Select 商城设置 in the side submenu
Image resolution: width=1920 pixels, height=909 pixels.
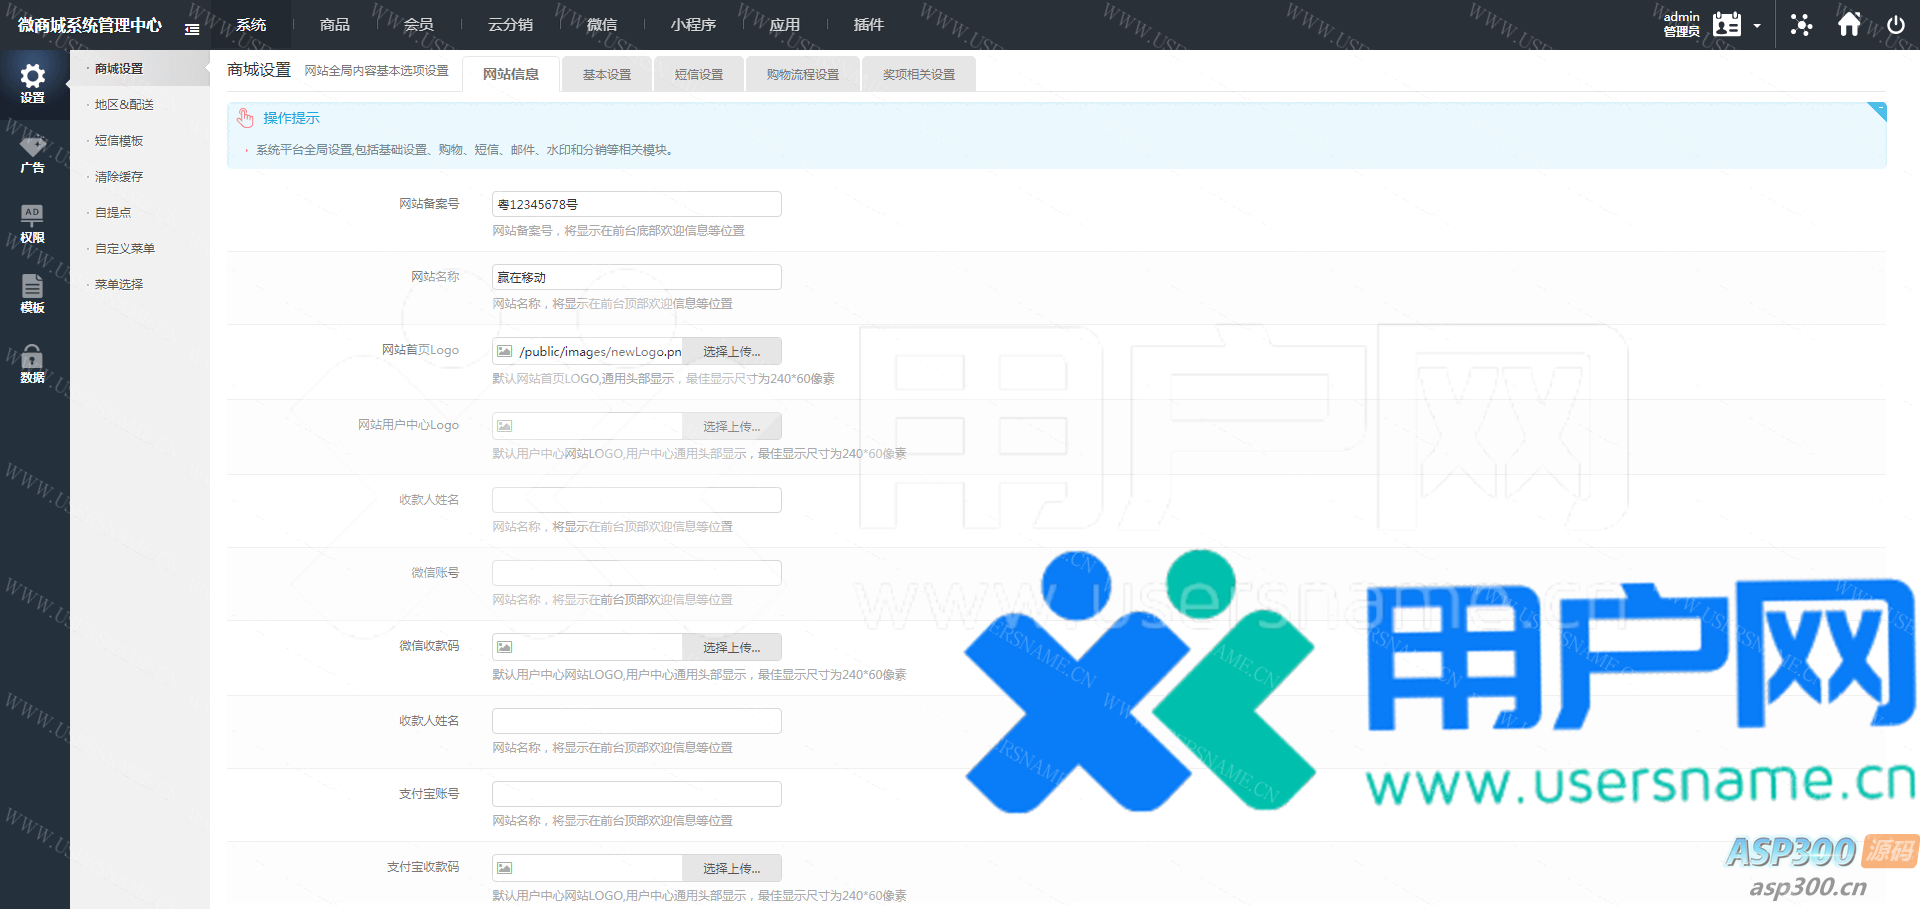pyautogui.click(x=119, y=69)
